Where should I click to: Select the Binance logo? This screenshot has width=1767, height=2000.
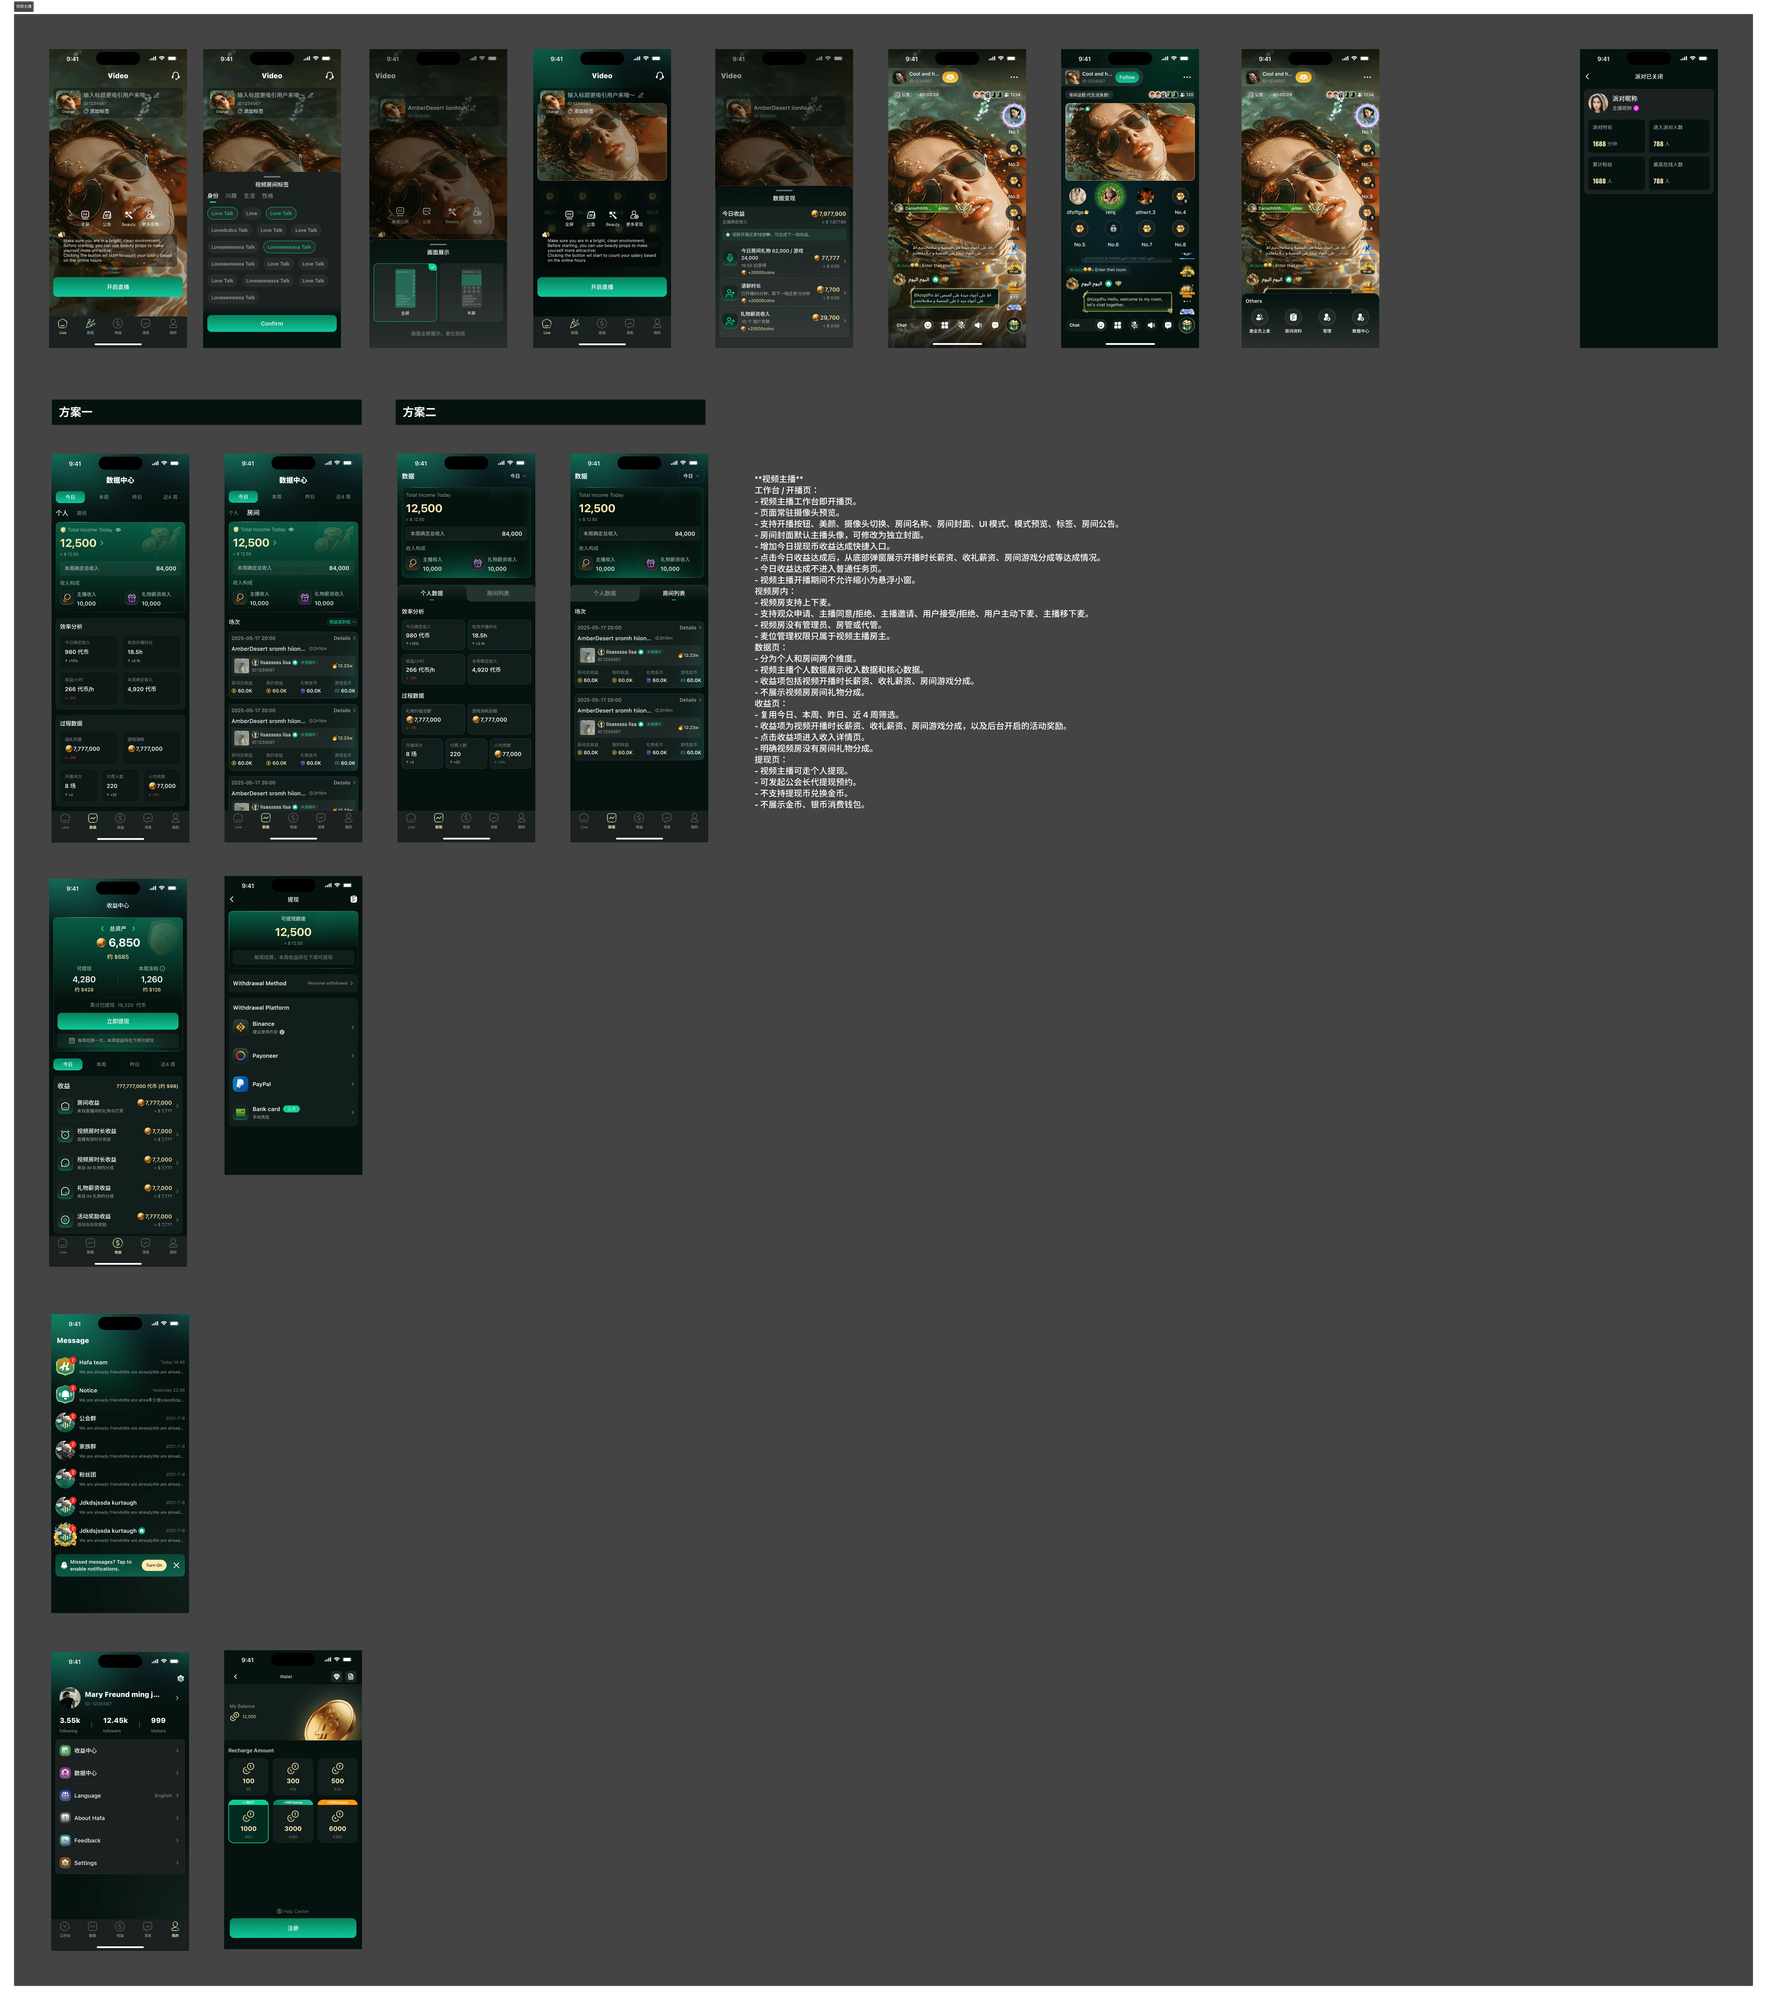click(x=240, y=1027)
